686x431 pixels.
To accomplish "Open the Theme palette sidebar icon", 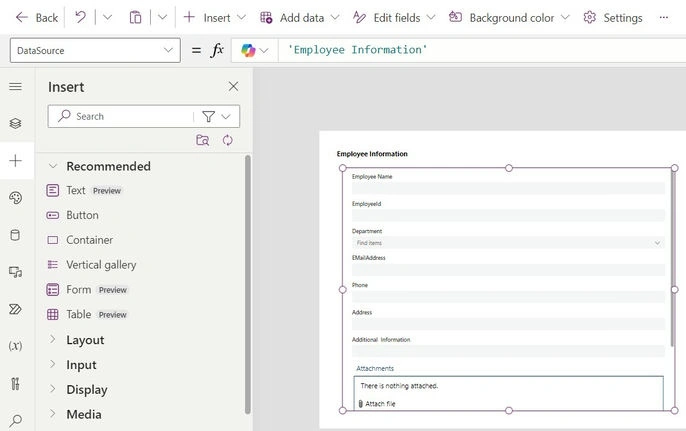I will pyautogui.click(x=15, y=198).
